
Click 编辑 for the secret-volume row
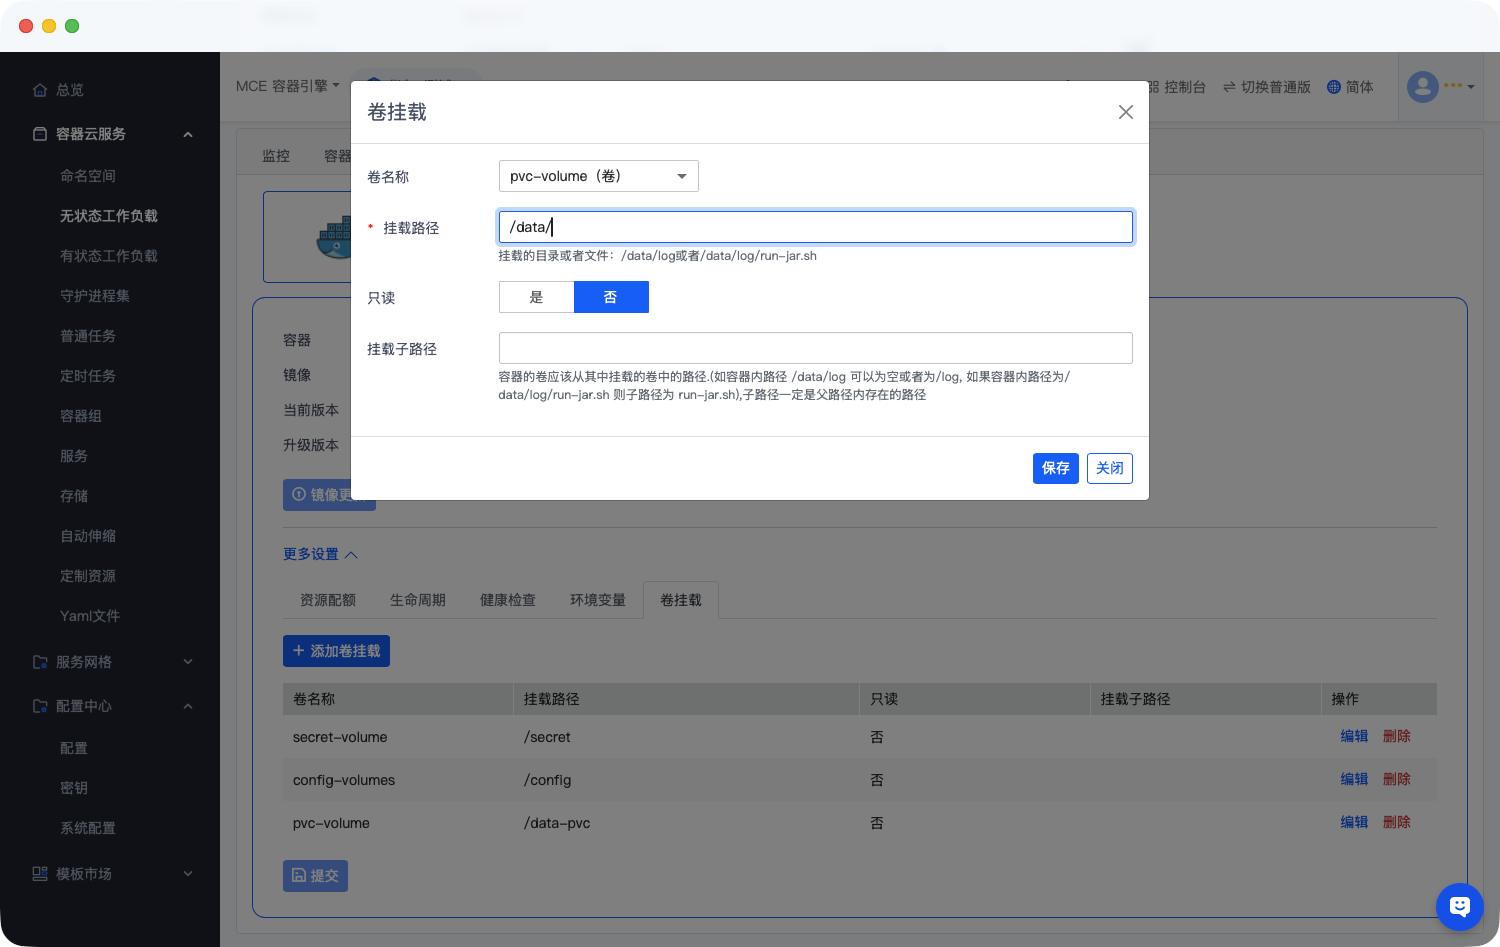[x=1354, y=736]
